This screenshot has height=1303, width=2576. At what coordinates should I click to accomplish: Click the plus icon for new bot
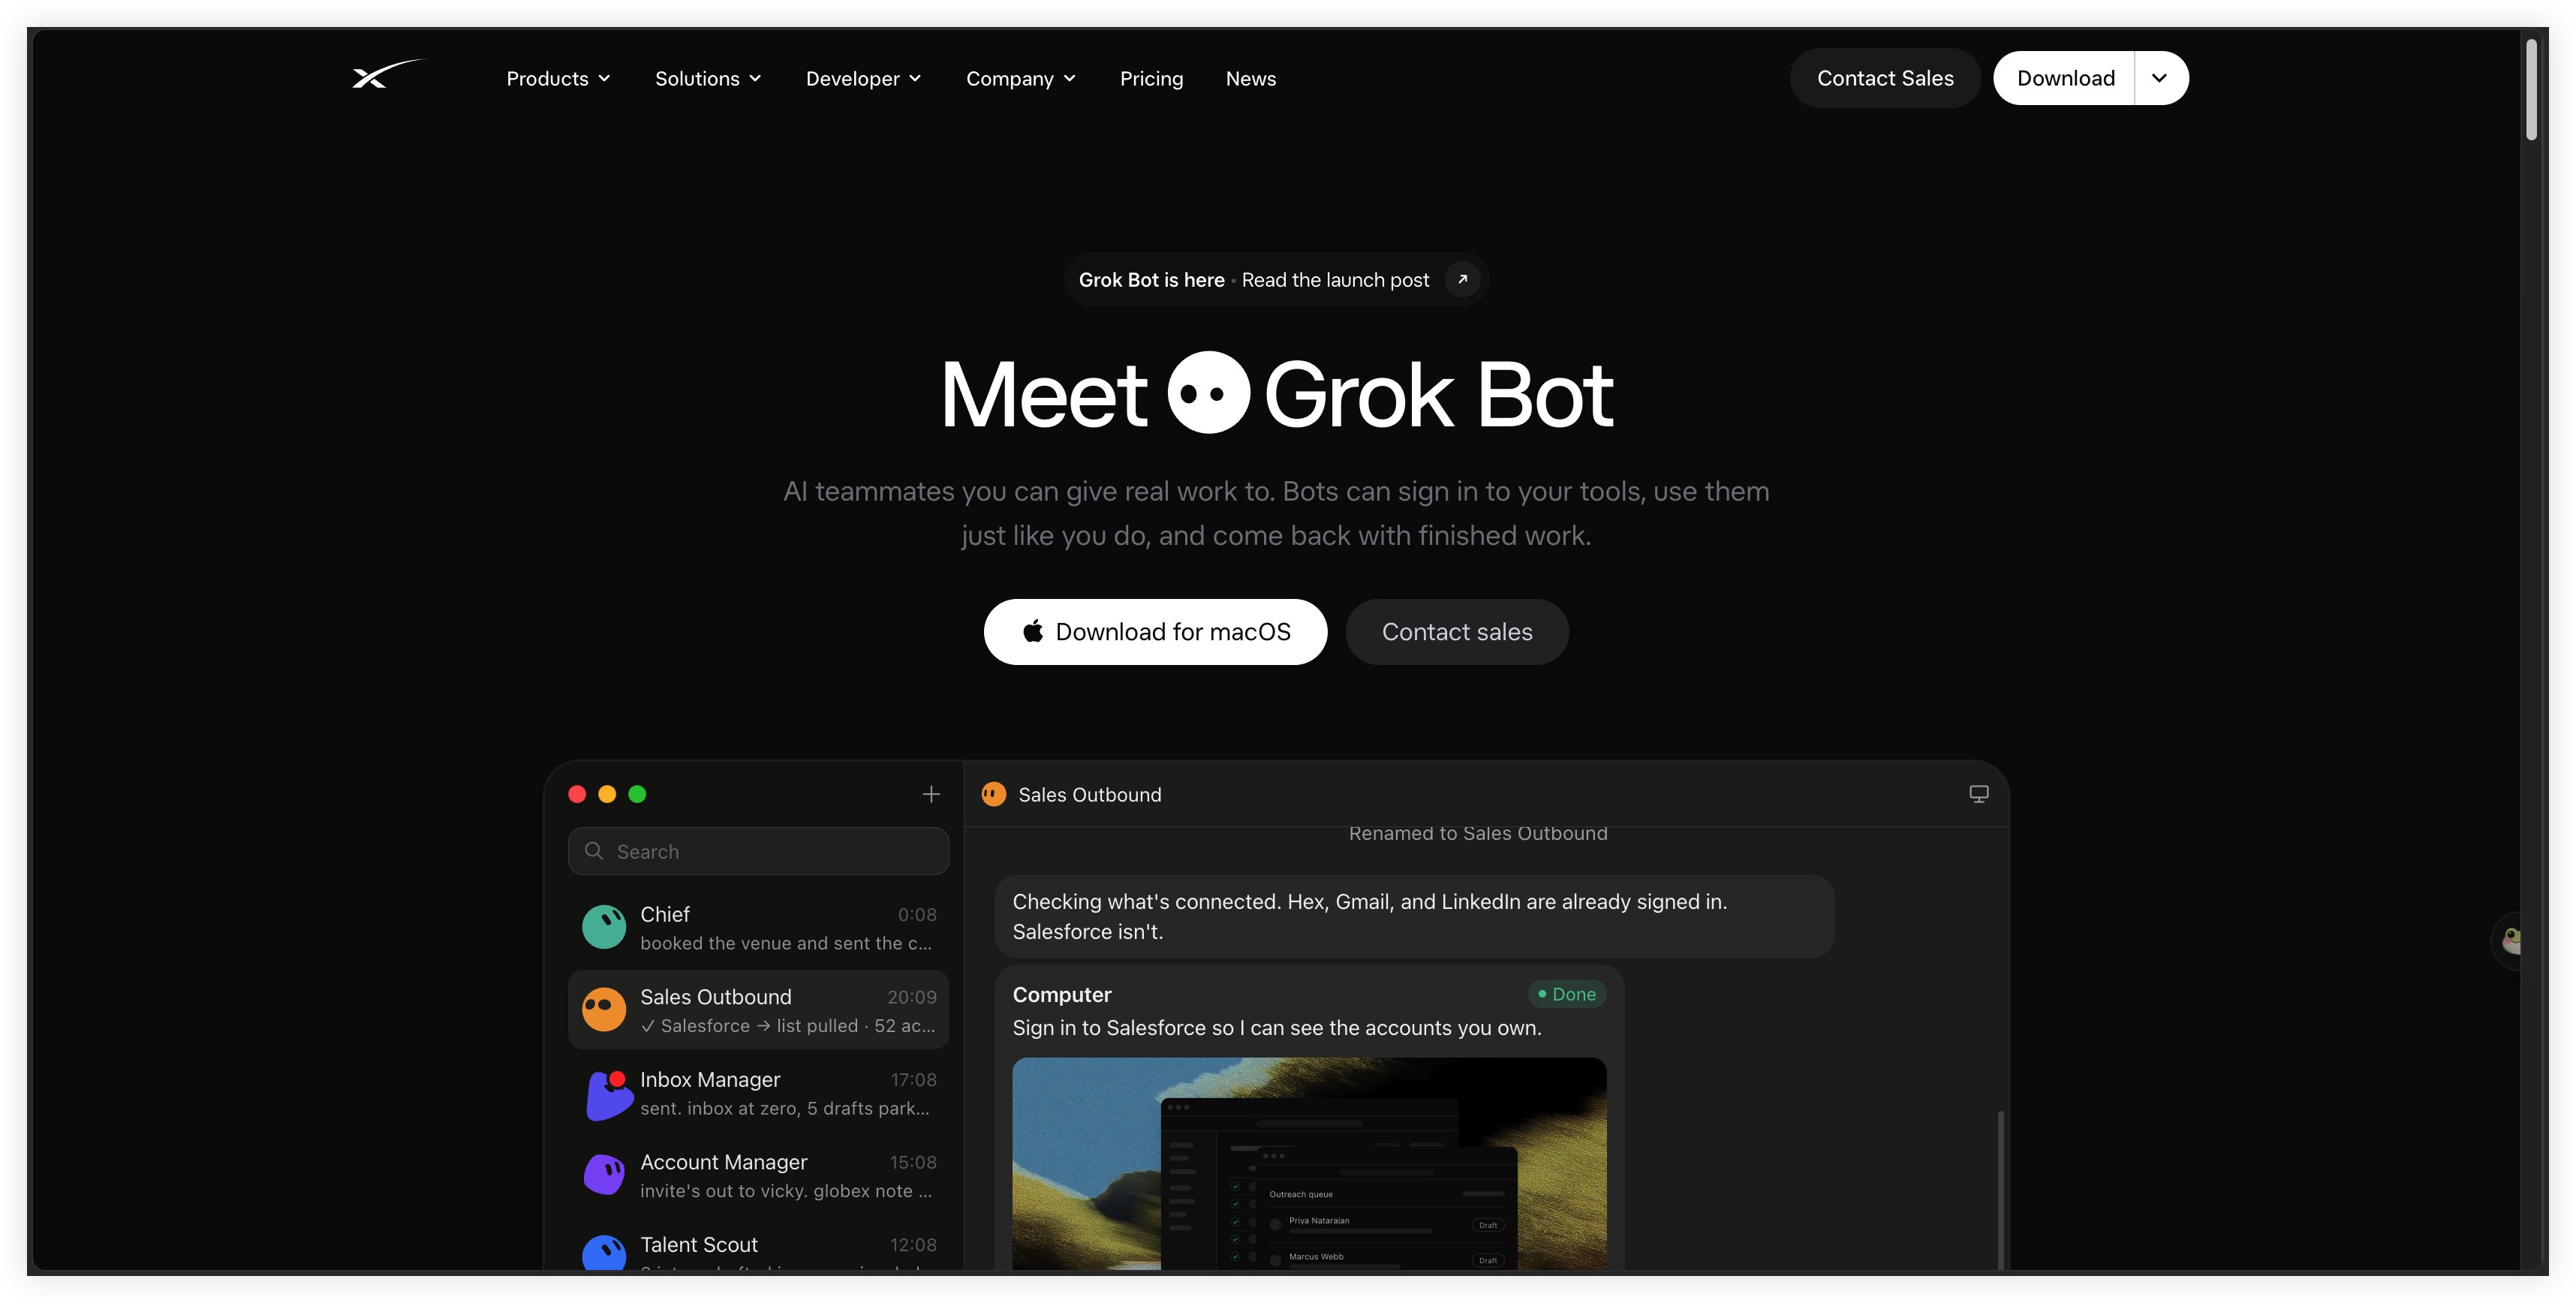(x=931, y=794)
